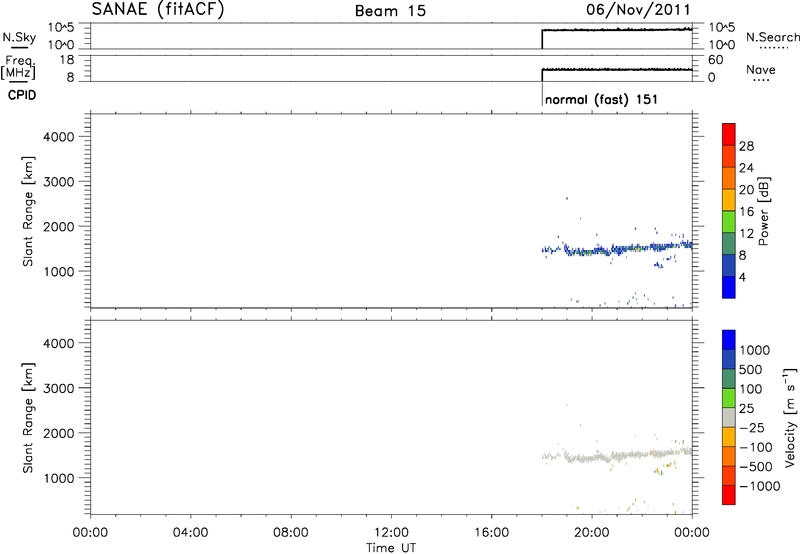Click the Nave legend label
Screen dimensions: 800x554
point(761,69)
